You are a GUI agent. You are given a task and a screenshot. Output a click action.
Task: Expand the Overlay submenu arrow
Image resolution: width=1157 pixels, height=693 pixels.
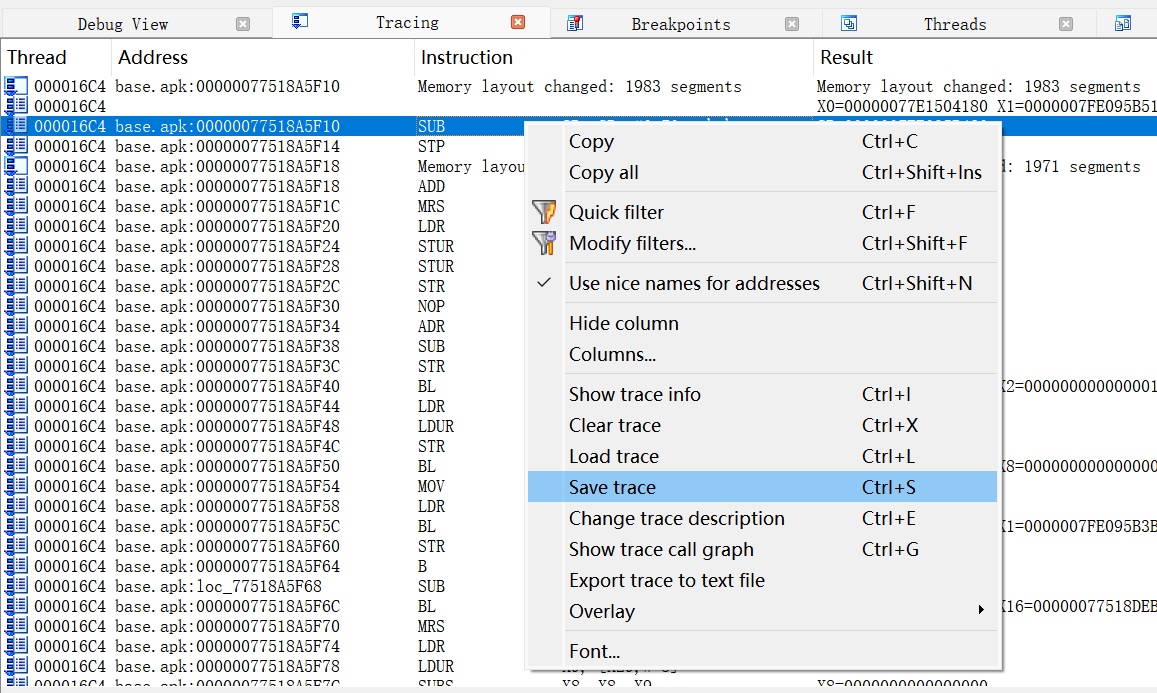[x=981, y=610]
